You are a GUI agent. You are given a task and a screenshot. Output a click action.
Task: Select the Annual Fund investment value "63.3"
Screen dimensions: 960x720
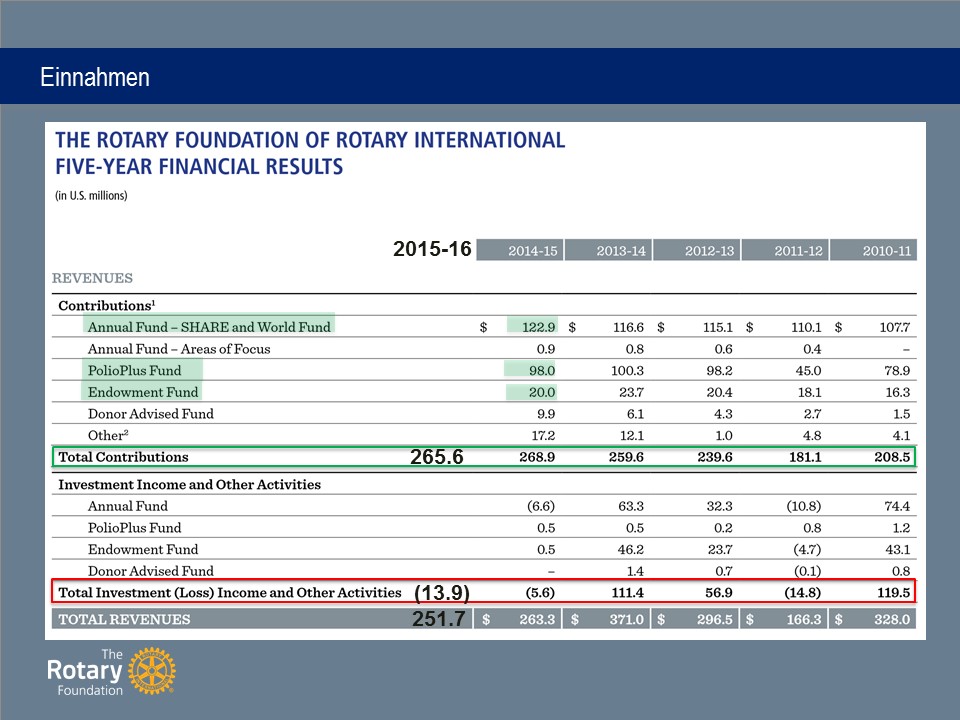click(631, 506)
